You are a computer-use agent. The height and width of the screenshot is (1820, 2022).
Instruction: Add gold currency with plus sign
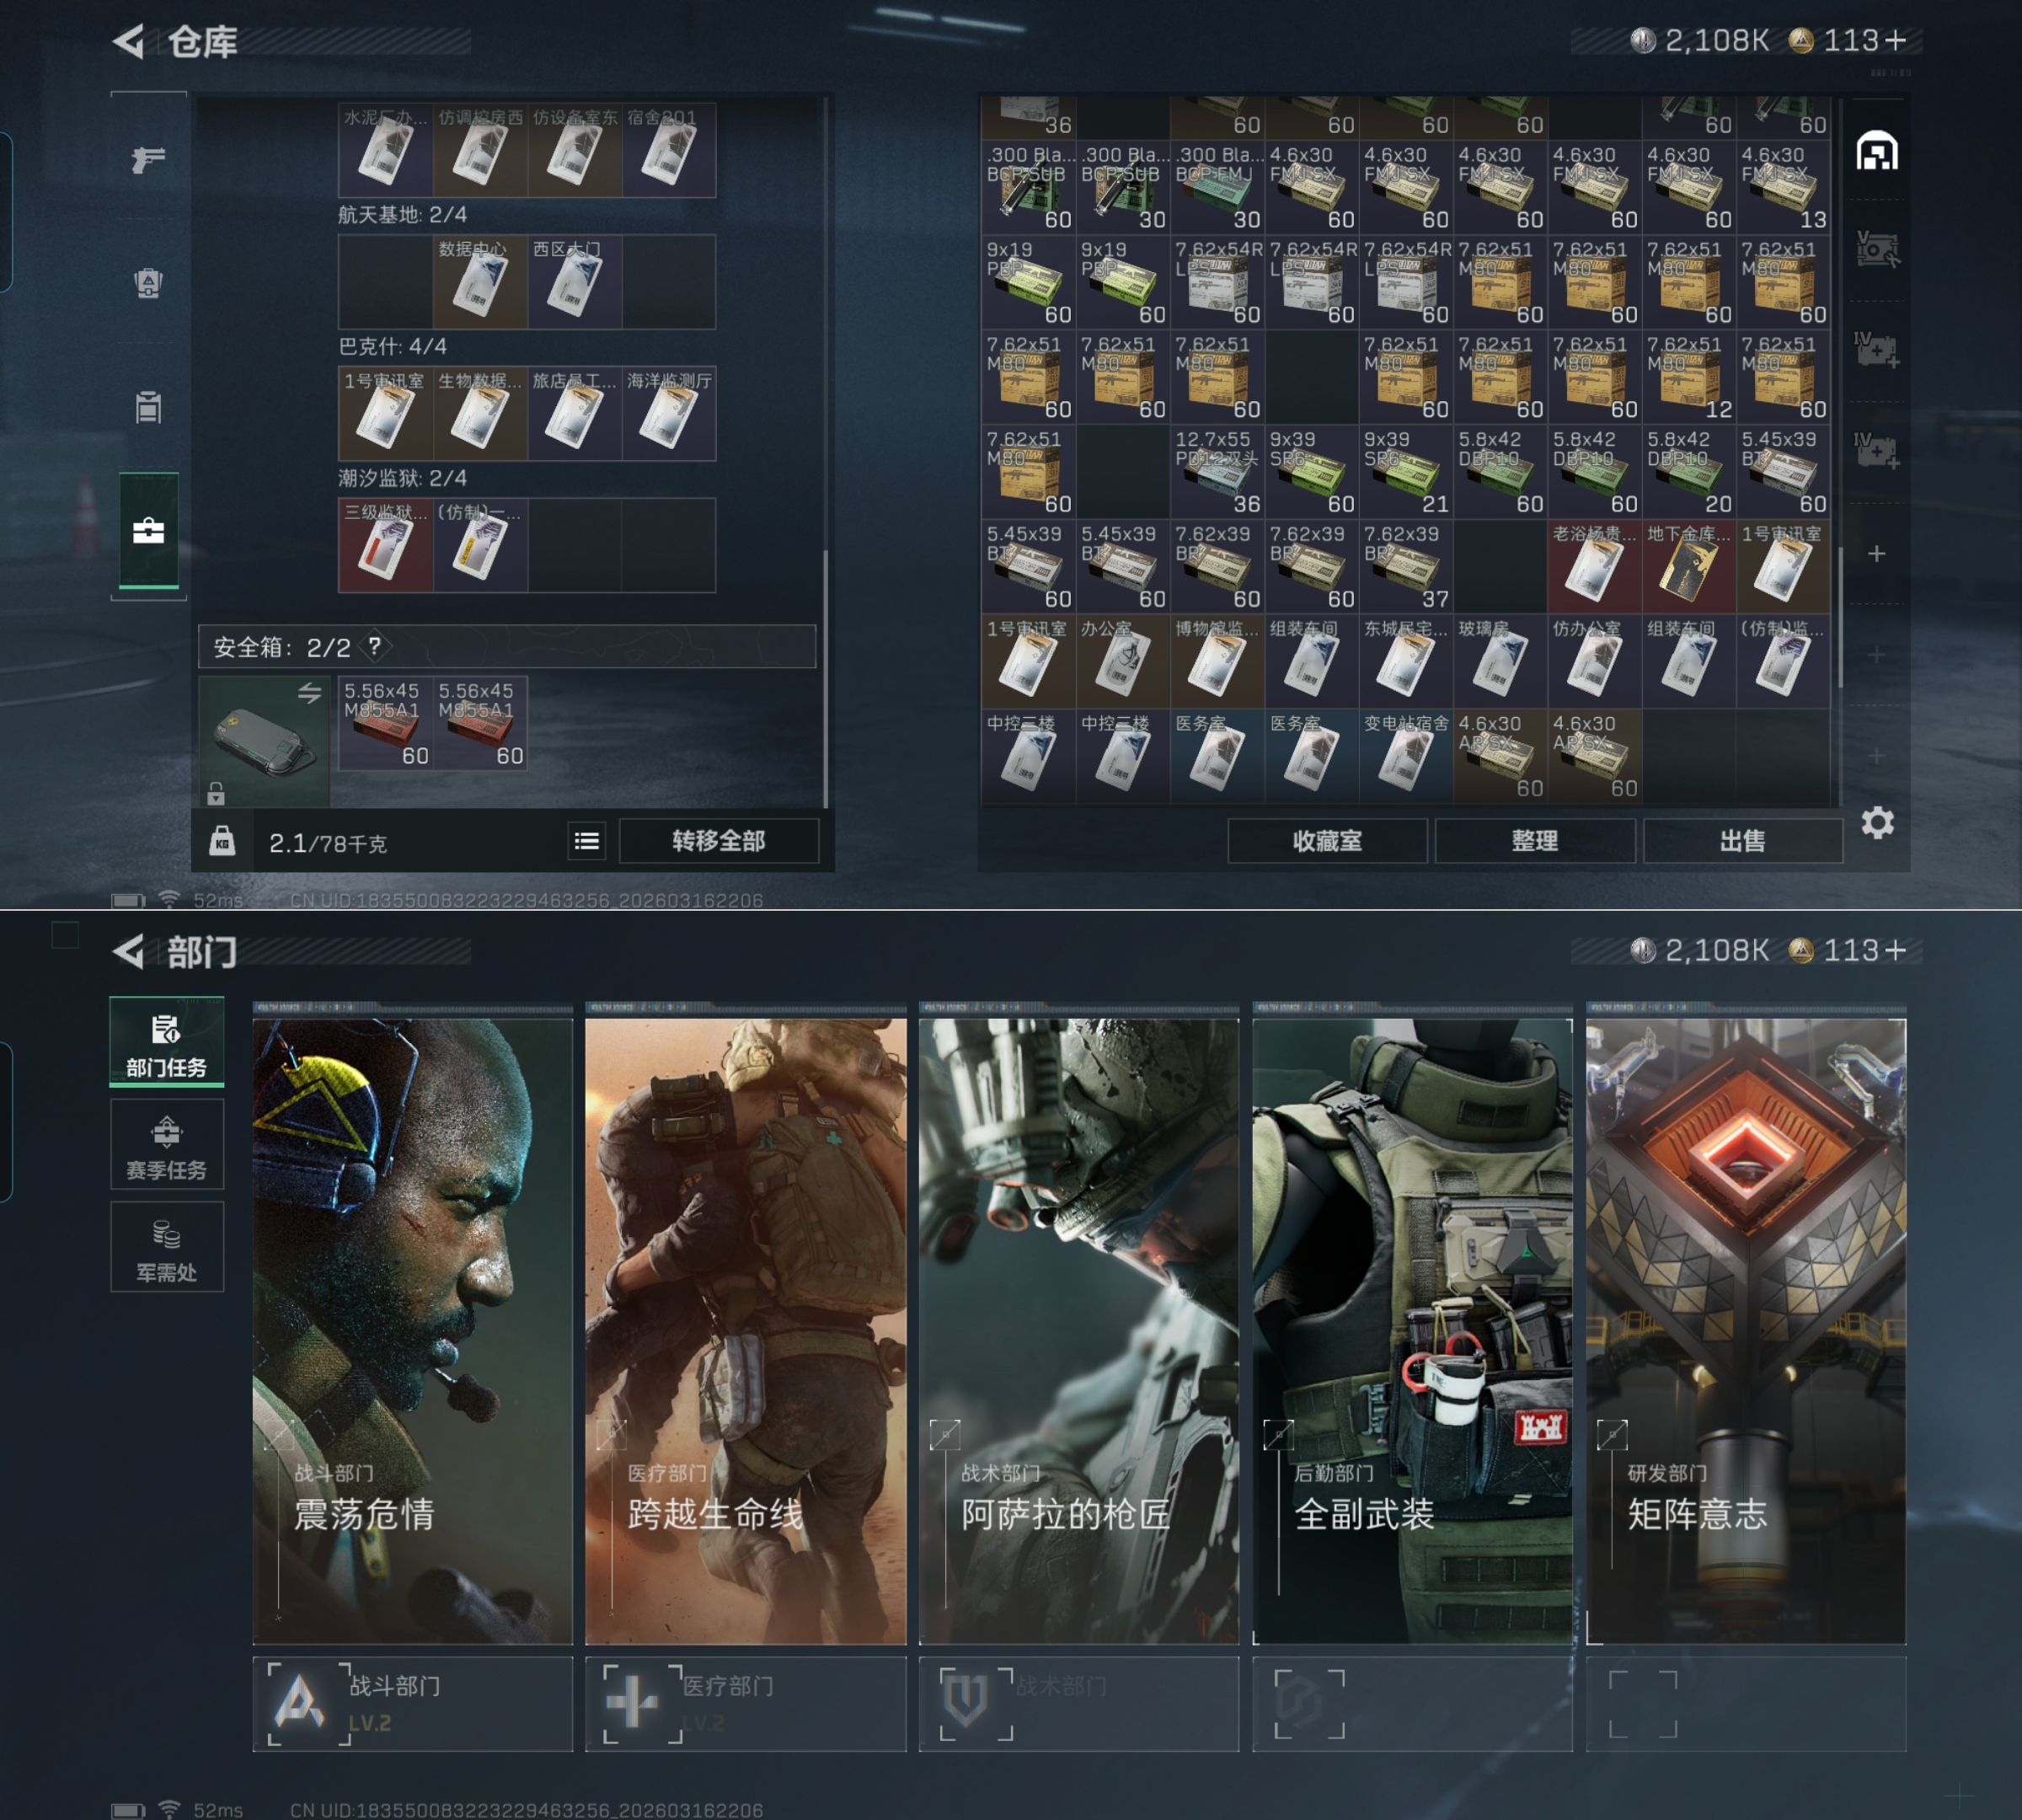pos(1896,40)
